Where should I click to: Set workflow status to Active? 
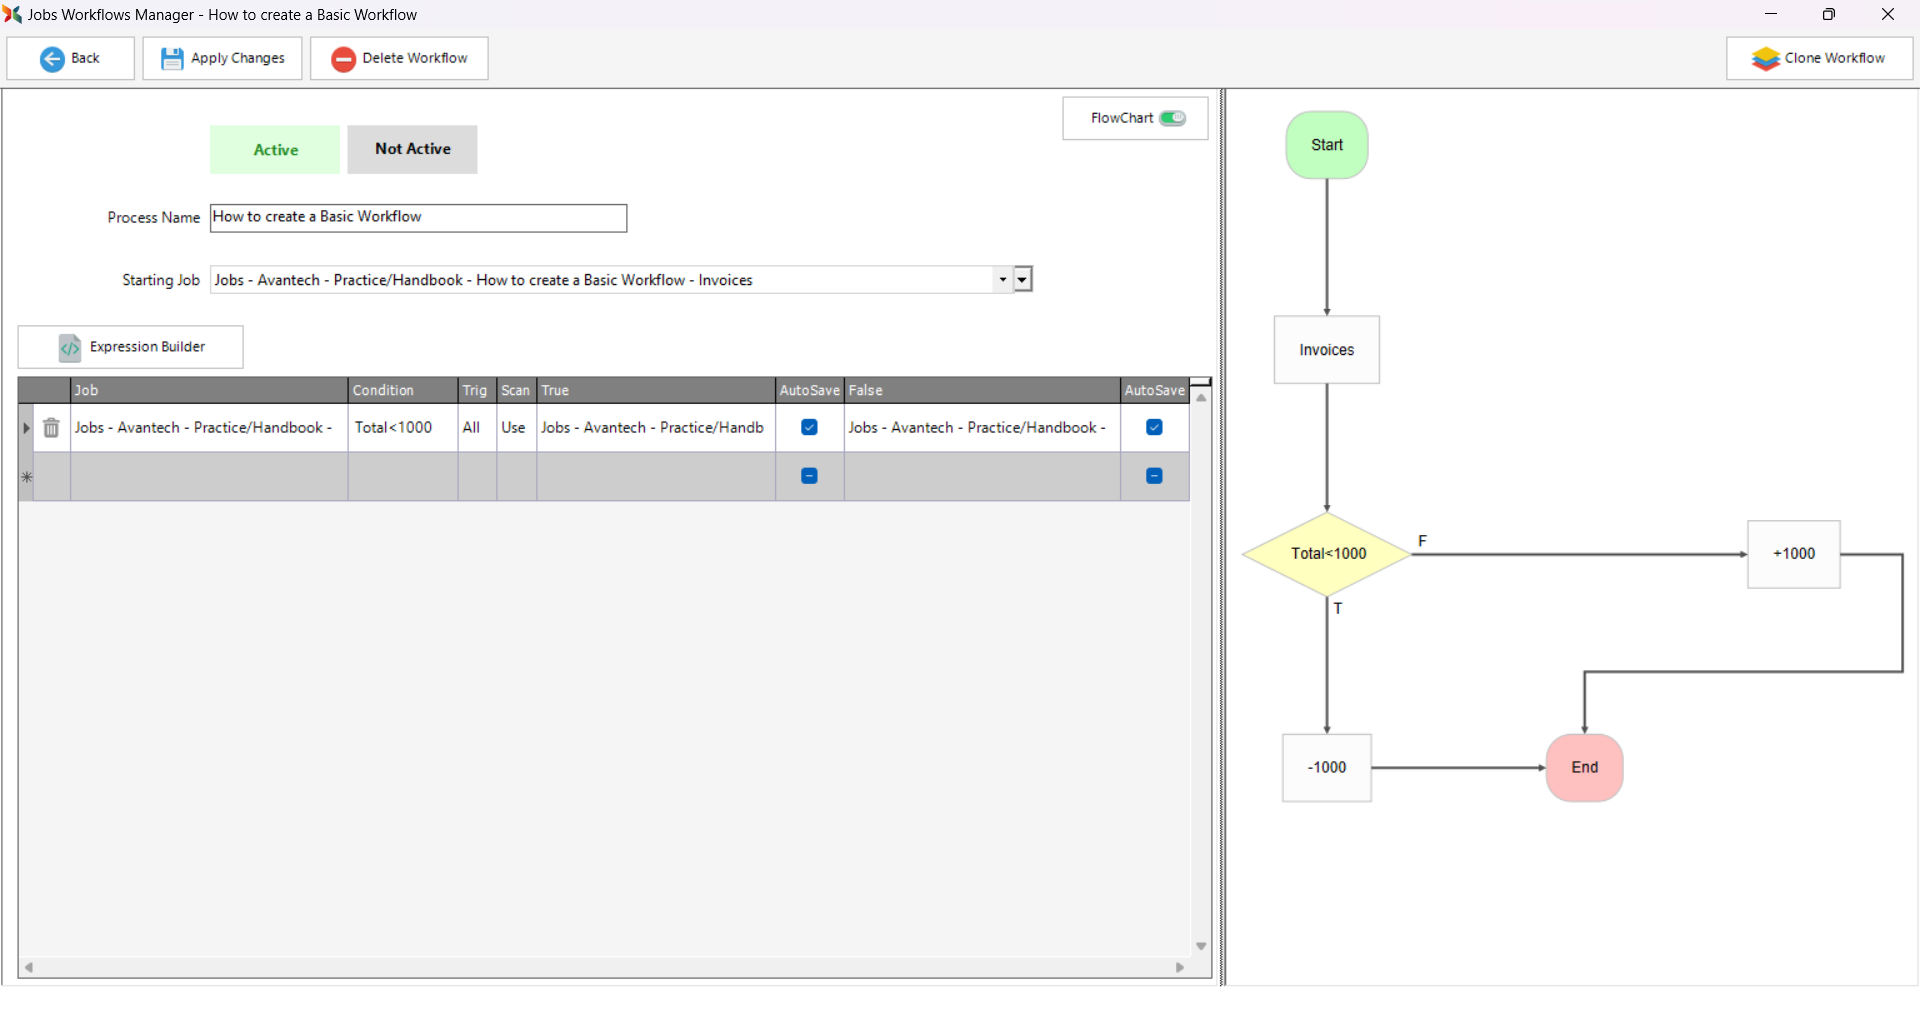275,150
